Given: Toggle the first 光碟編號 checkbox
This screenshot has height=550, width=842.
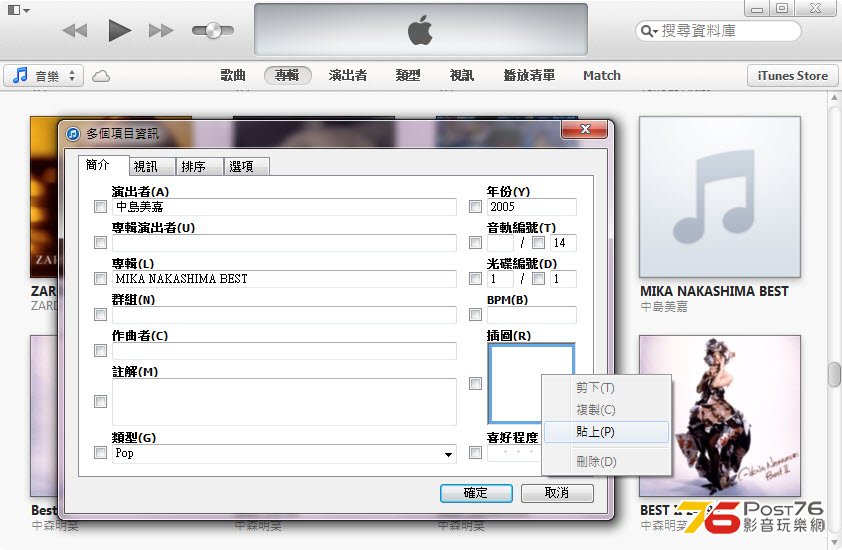Looking at the screenshot, I should pyautogui.click(x=475, y=279).
